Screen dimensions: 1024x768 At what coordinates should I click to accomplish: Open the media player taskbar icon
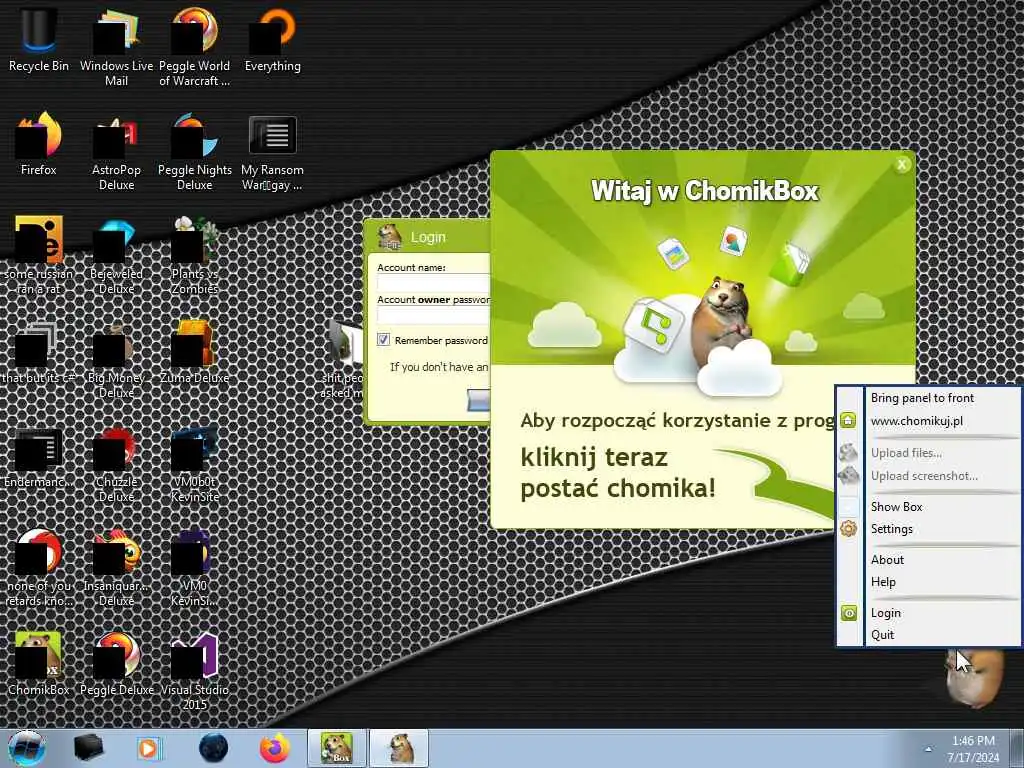(150, 748)
